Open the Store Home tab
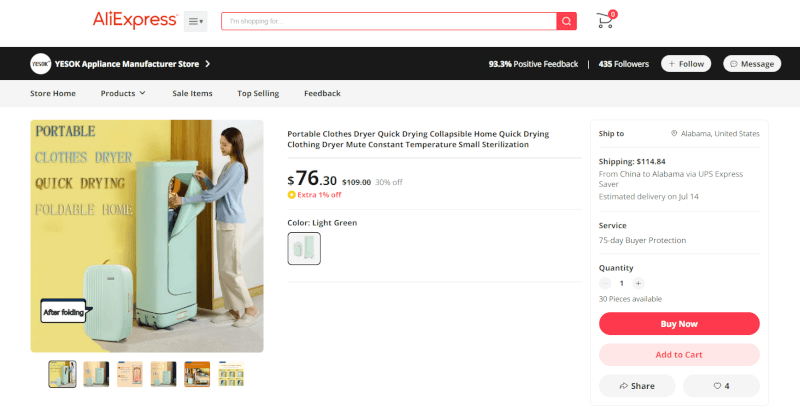The width and height of the screenshot is (800, 412). pyautogui.click(x=53, y=93)
